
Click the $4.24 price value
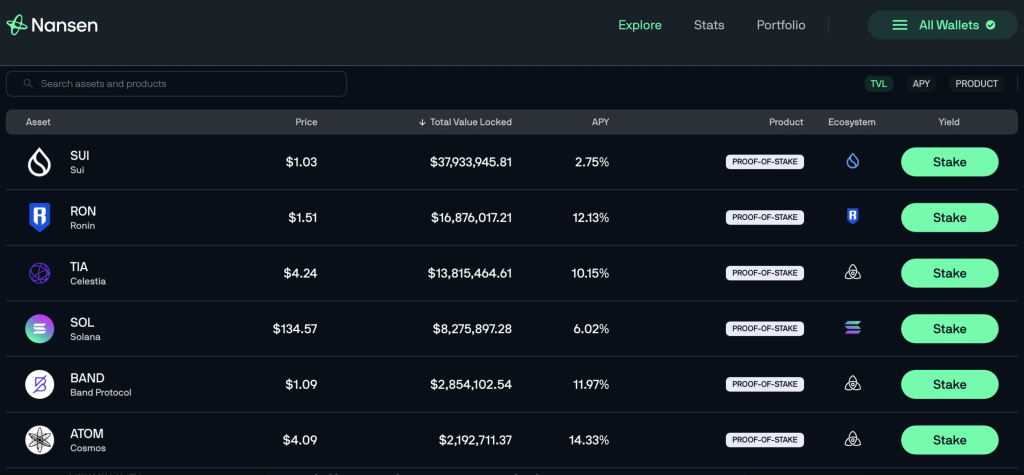[x=300, y=273]
